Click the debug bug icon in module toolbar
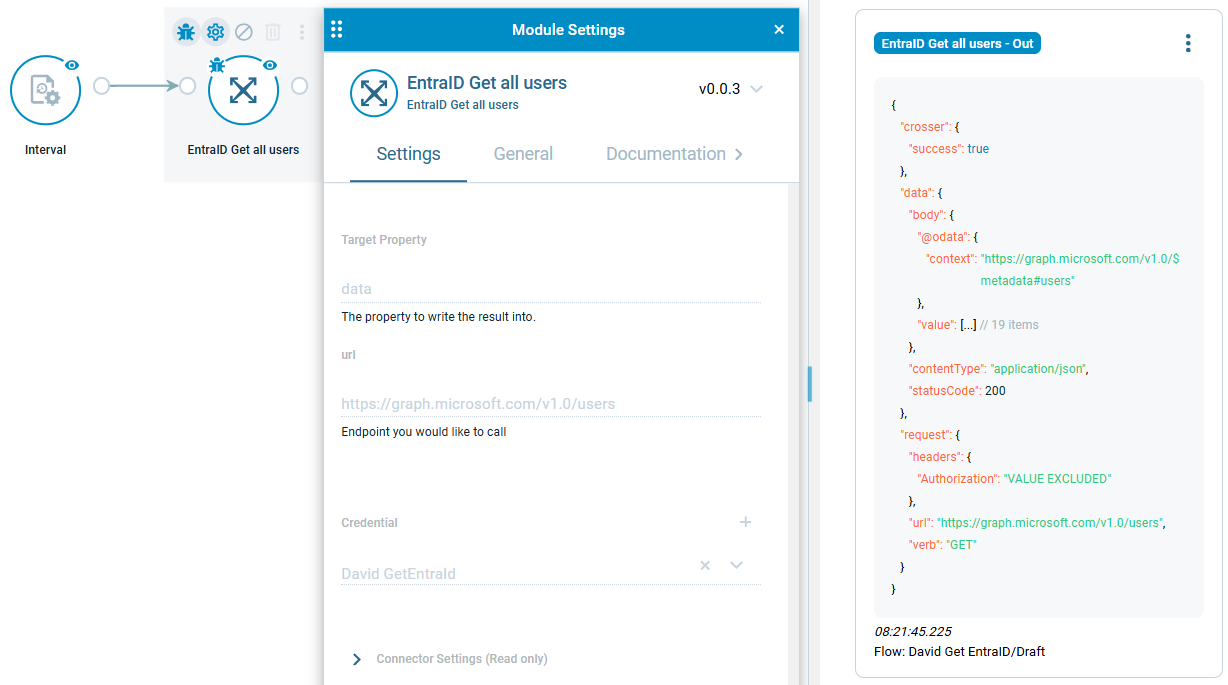Screen dimensions: 1228x685 point(186,32)
